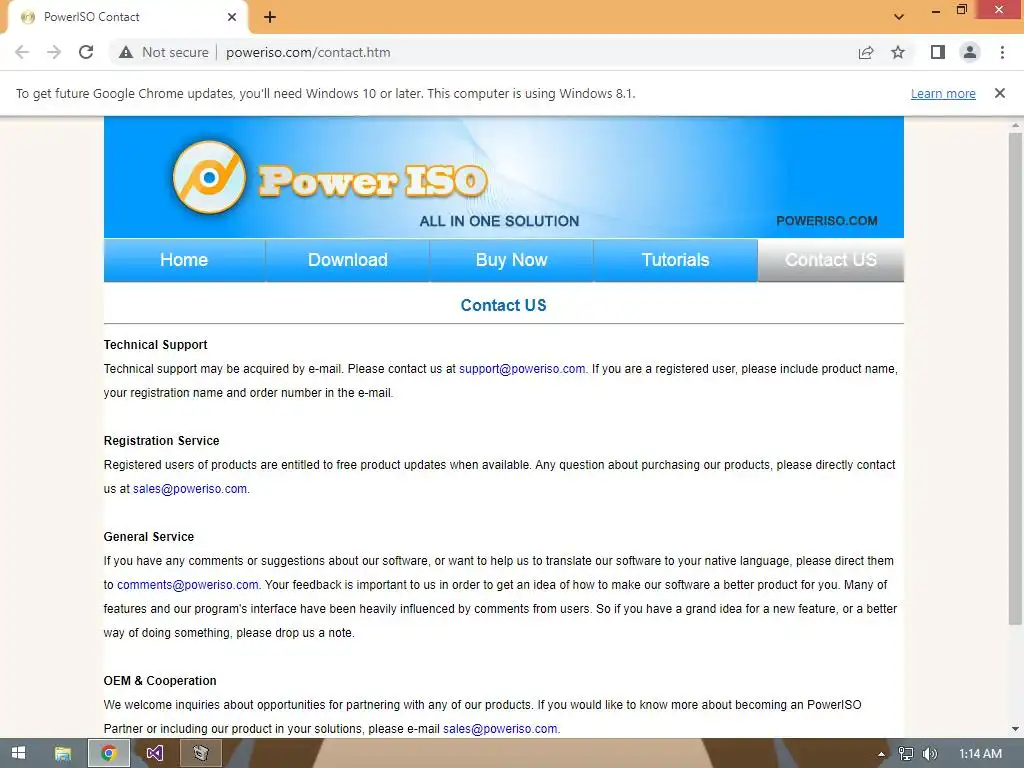The height and width of the screenshot is (768, 1024).
Task: Open the Windows Start button
Action: [x=18, y=753]
